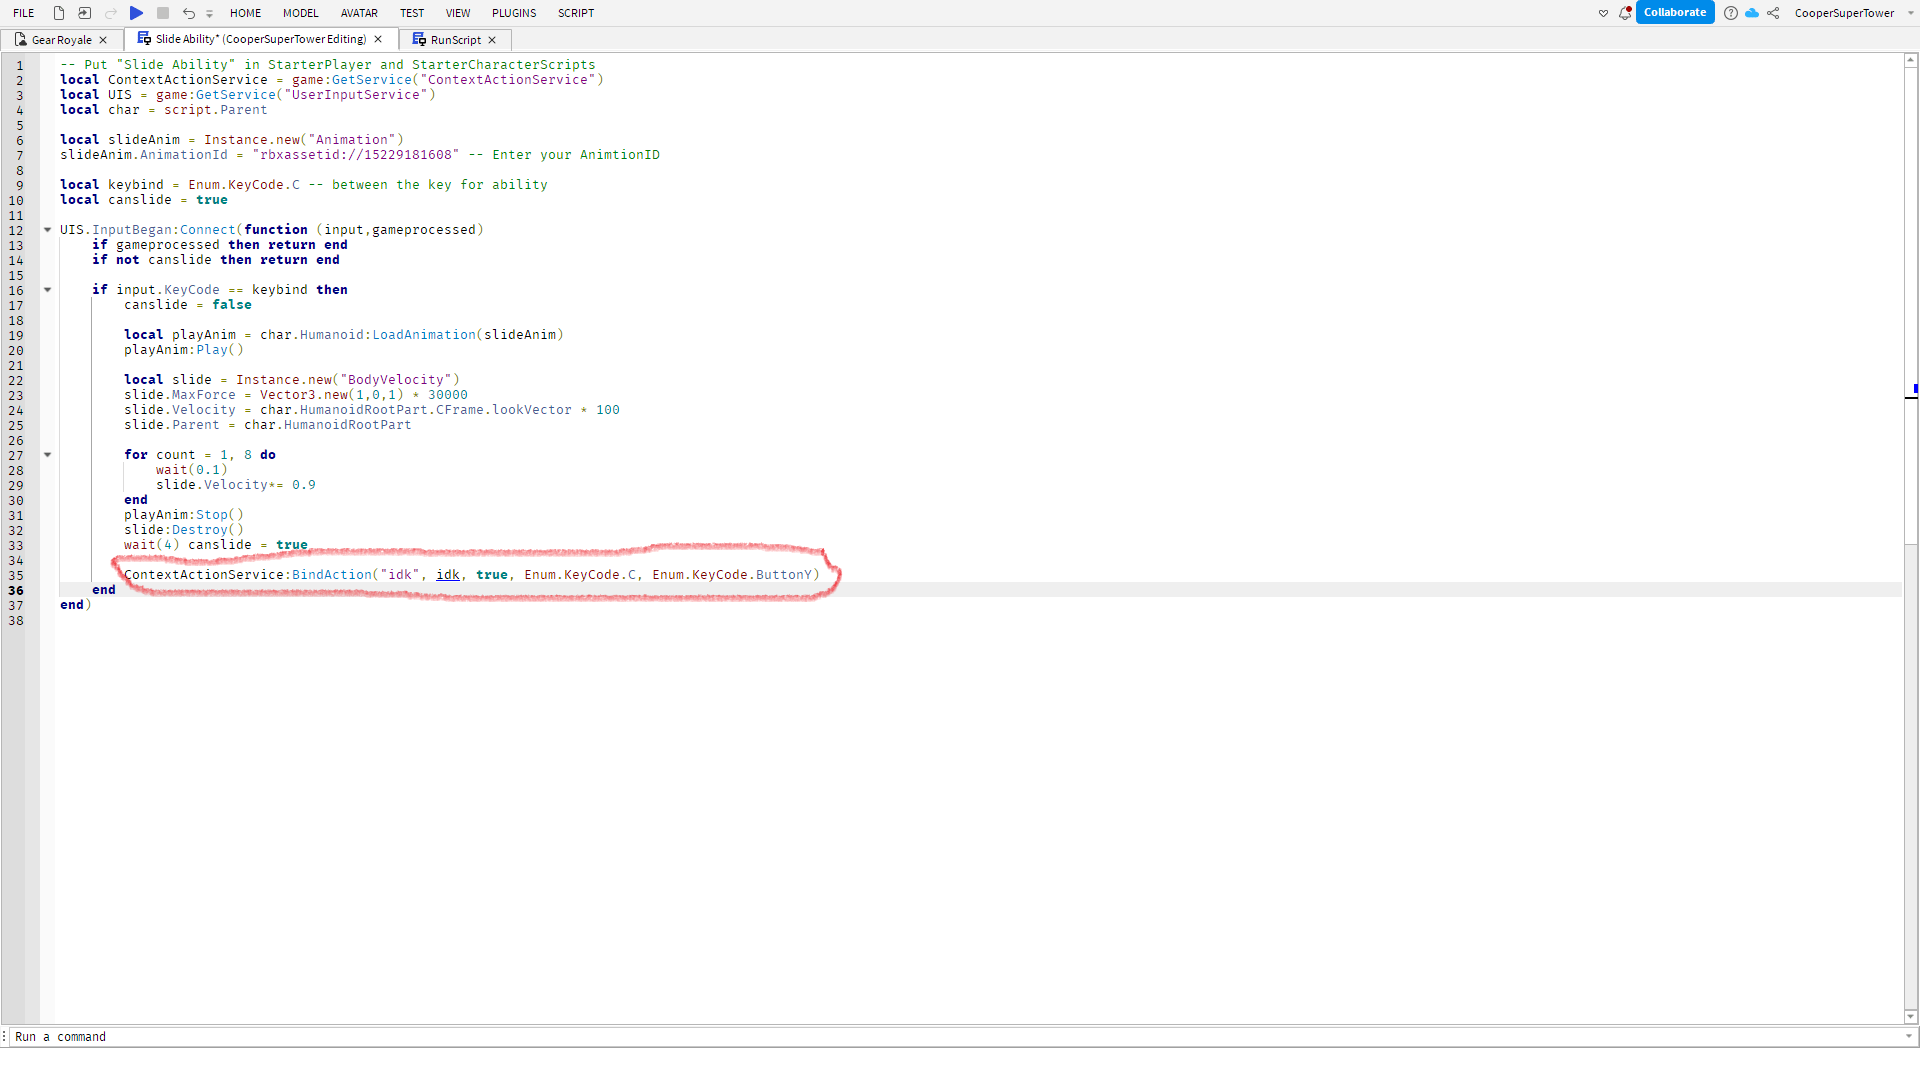The width and height of the screenshot is (1920, 1080).
Task: Click the blue Play test button
Action: coord(136,13)
